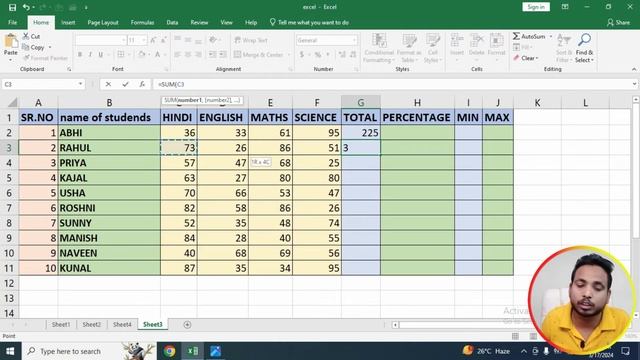Select all cells with the corner triangle

point(12,102)
